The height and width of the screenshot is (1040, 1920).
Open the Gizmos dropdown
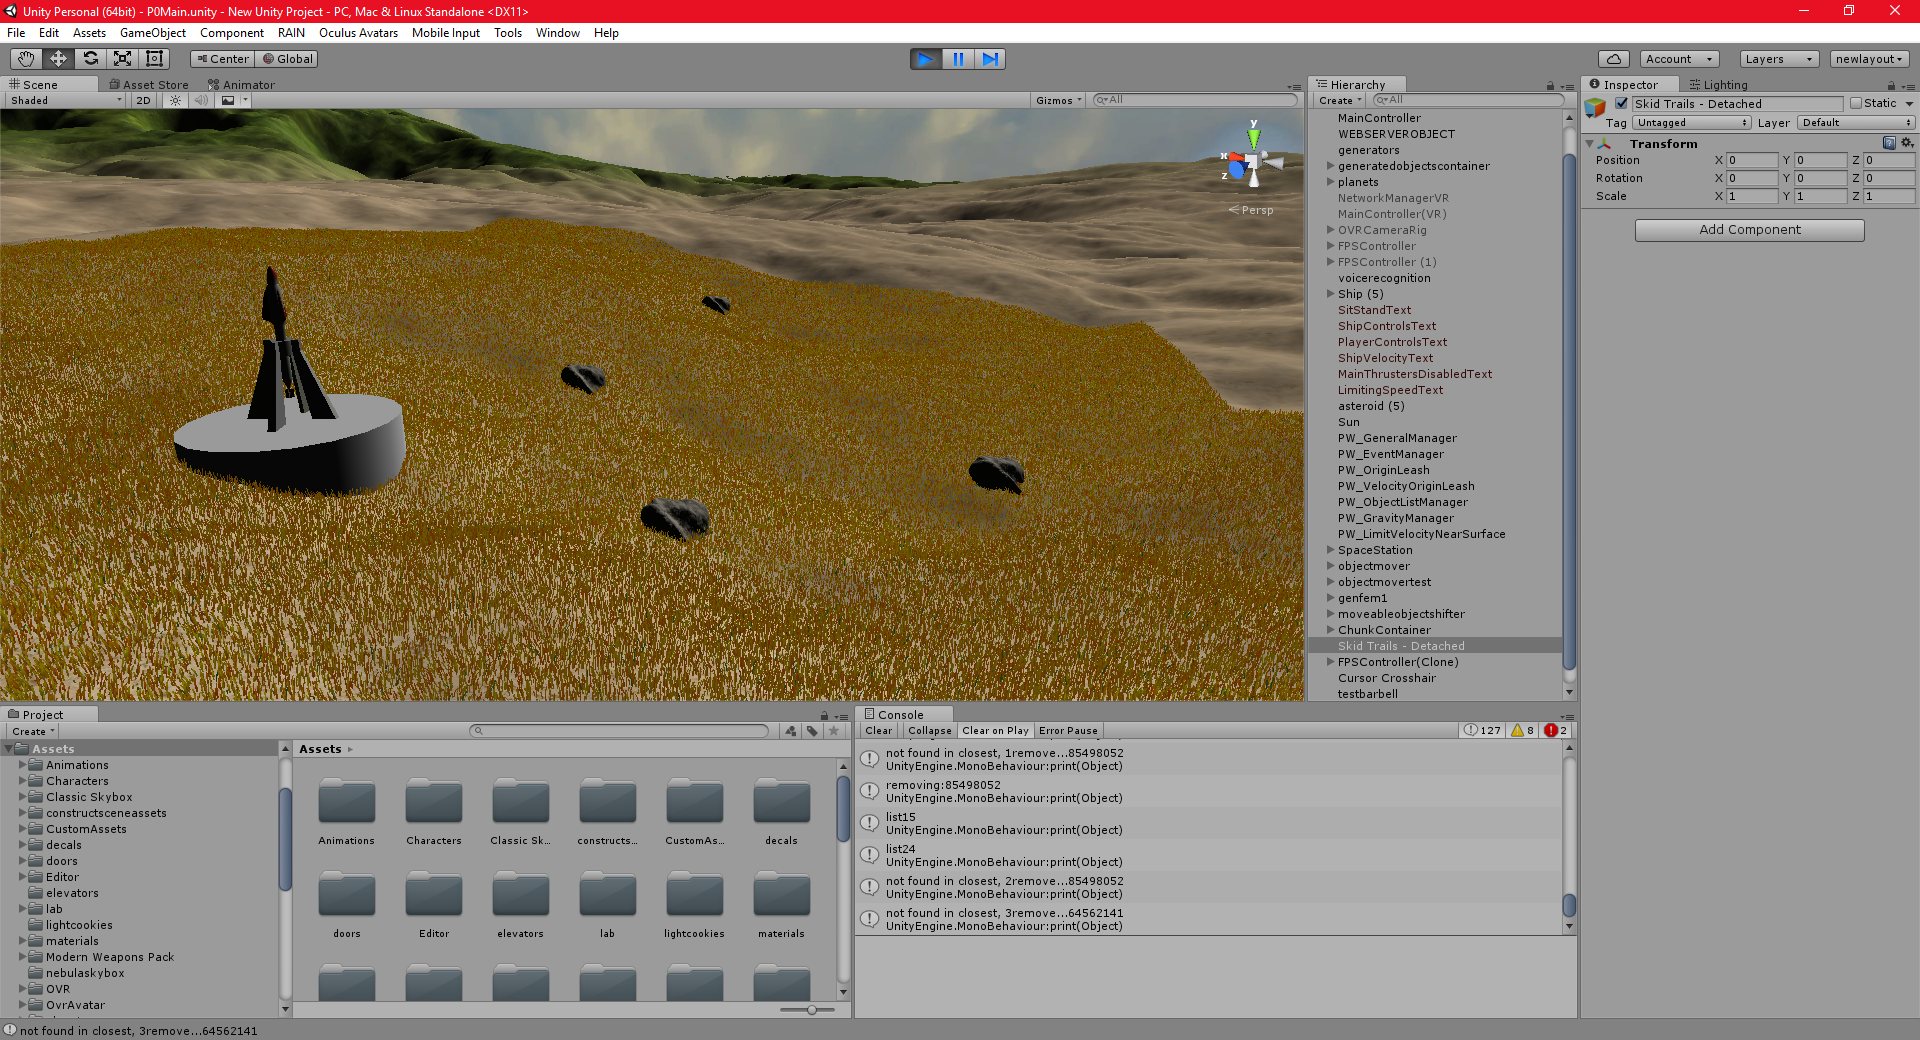(1059, 100)
